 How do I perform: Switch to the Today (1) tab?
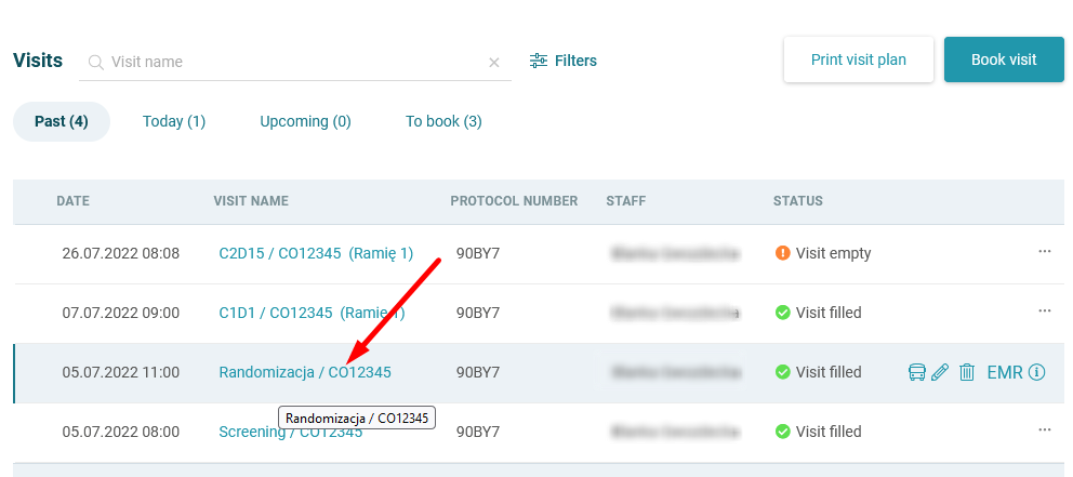(x=174, y=121)
